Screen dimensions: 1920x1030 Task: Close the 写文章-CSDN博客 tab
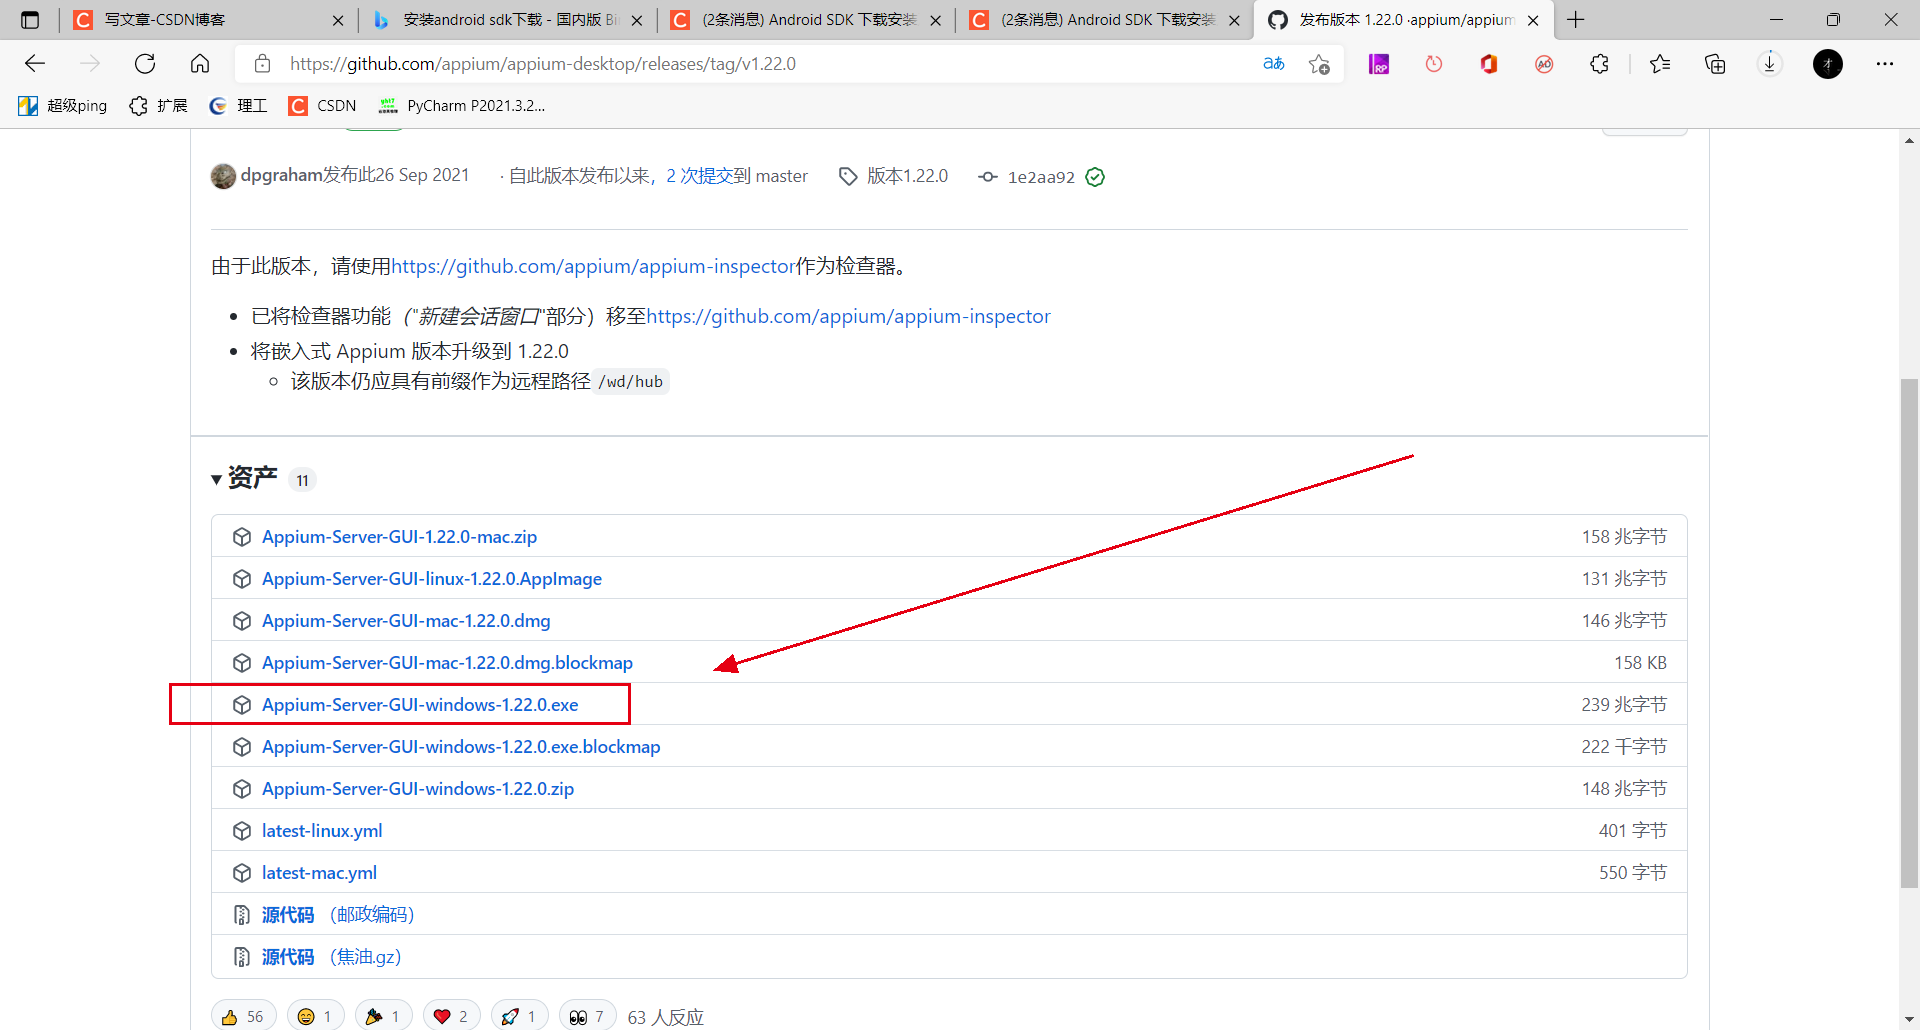click(337, 20)
